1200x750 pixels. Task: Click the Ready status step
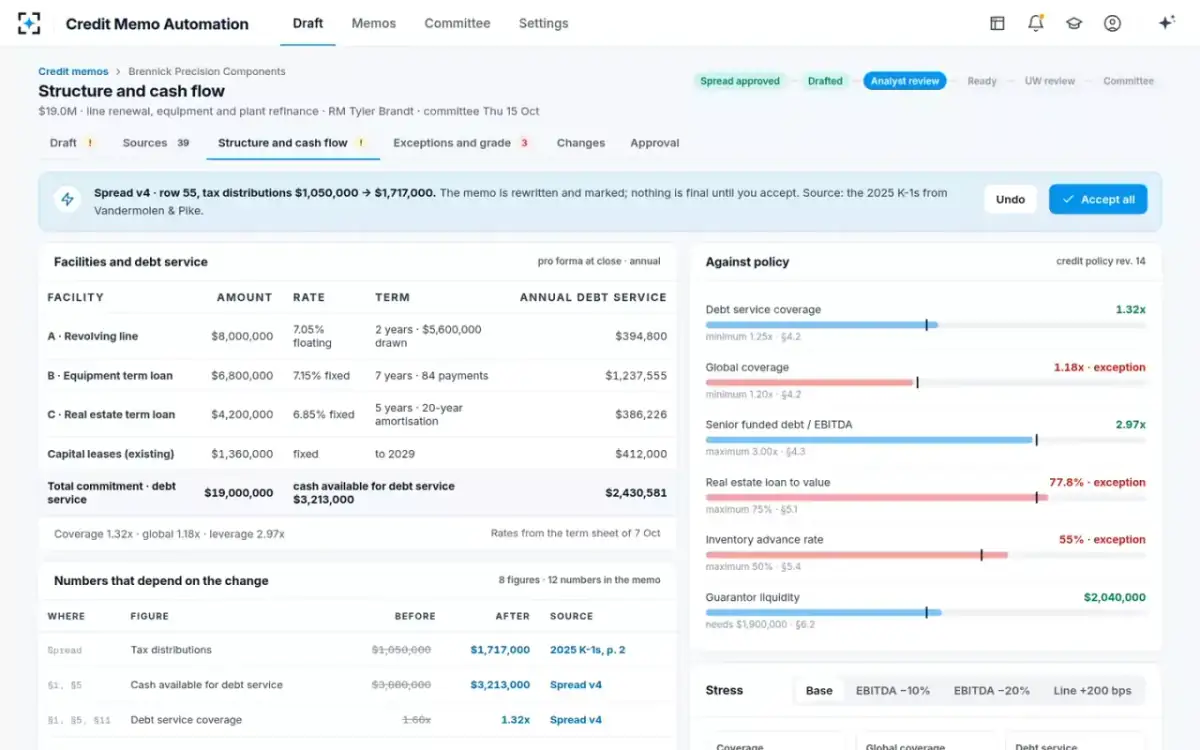[982, 81]
